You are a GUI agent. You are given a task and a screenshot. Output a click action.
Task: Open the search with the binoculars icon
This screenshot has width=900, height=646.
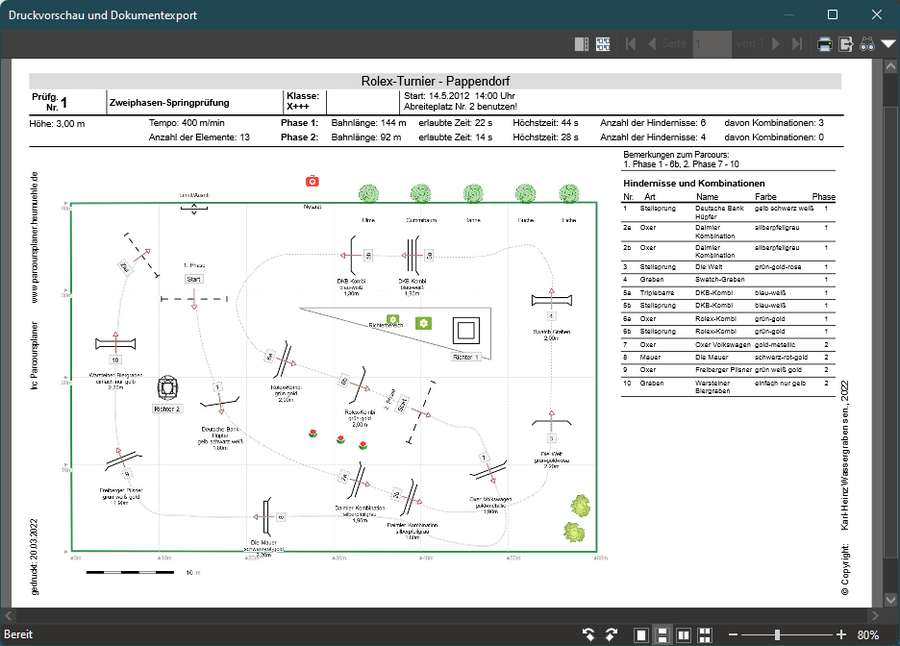click(867, 44)
